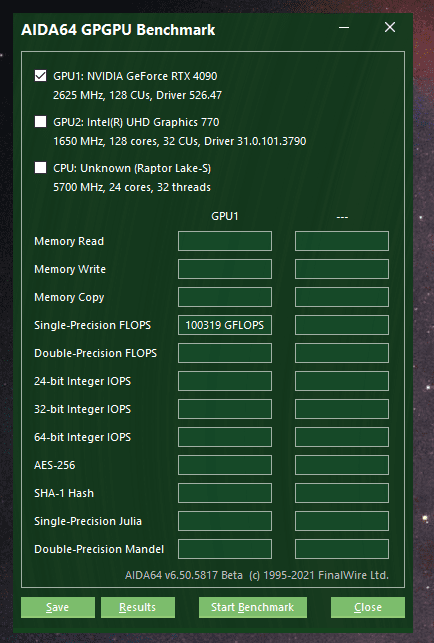434x643 pixels.
Task: Click the second-column Double-Precision Mandel field
Action: click(342, 549)
